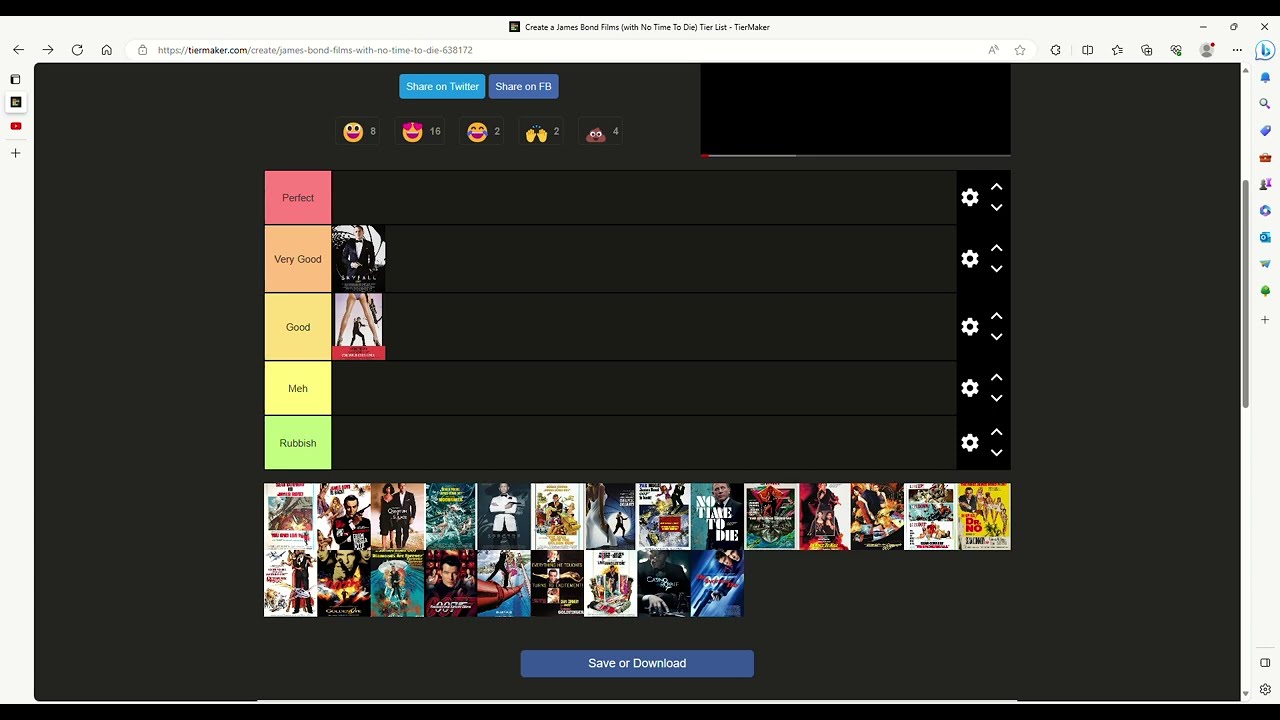1280x720 pixels.
Task: Open split screen icon
Action: pos(1088,50)
